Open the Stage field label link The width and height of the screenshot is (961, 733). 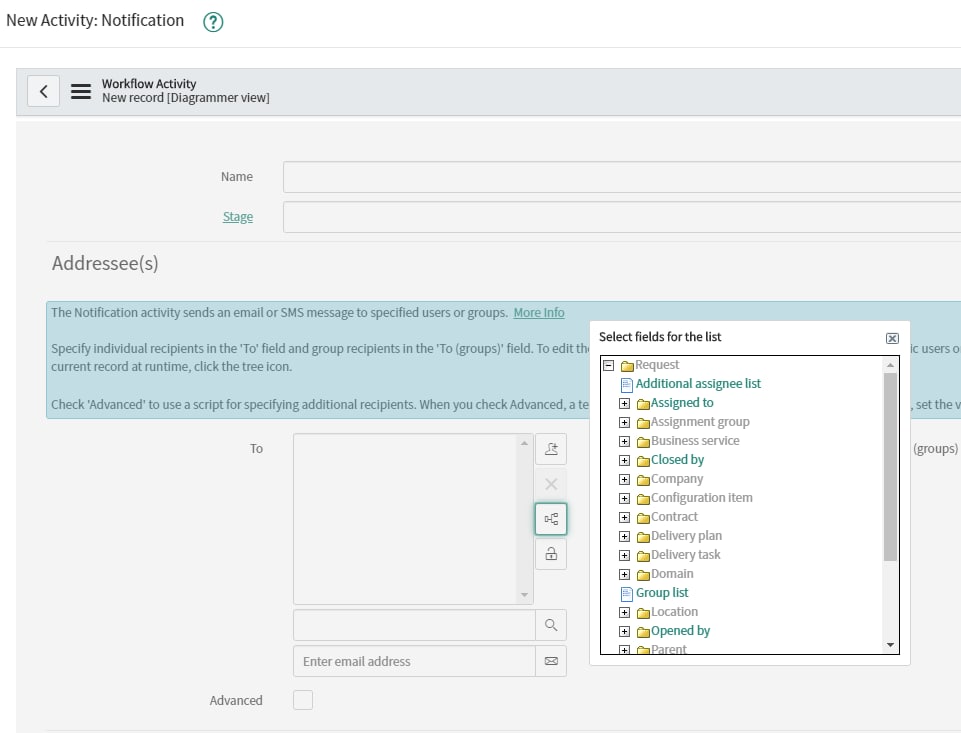pyautogui.click(x=238, y=217)
